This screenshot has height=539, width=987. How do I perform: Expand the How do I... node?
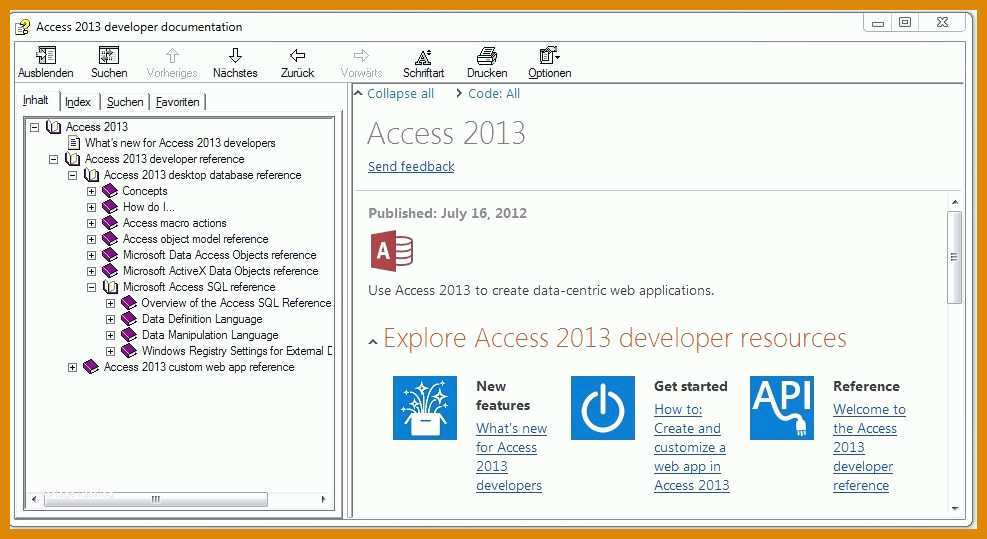[x=91, y=207]
